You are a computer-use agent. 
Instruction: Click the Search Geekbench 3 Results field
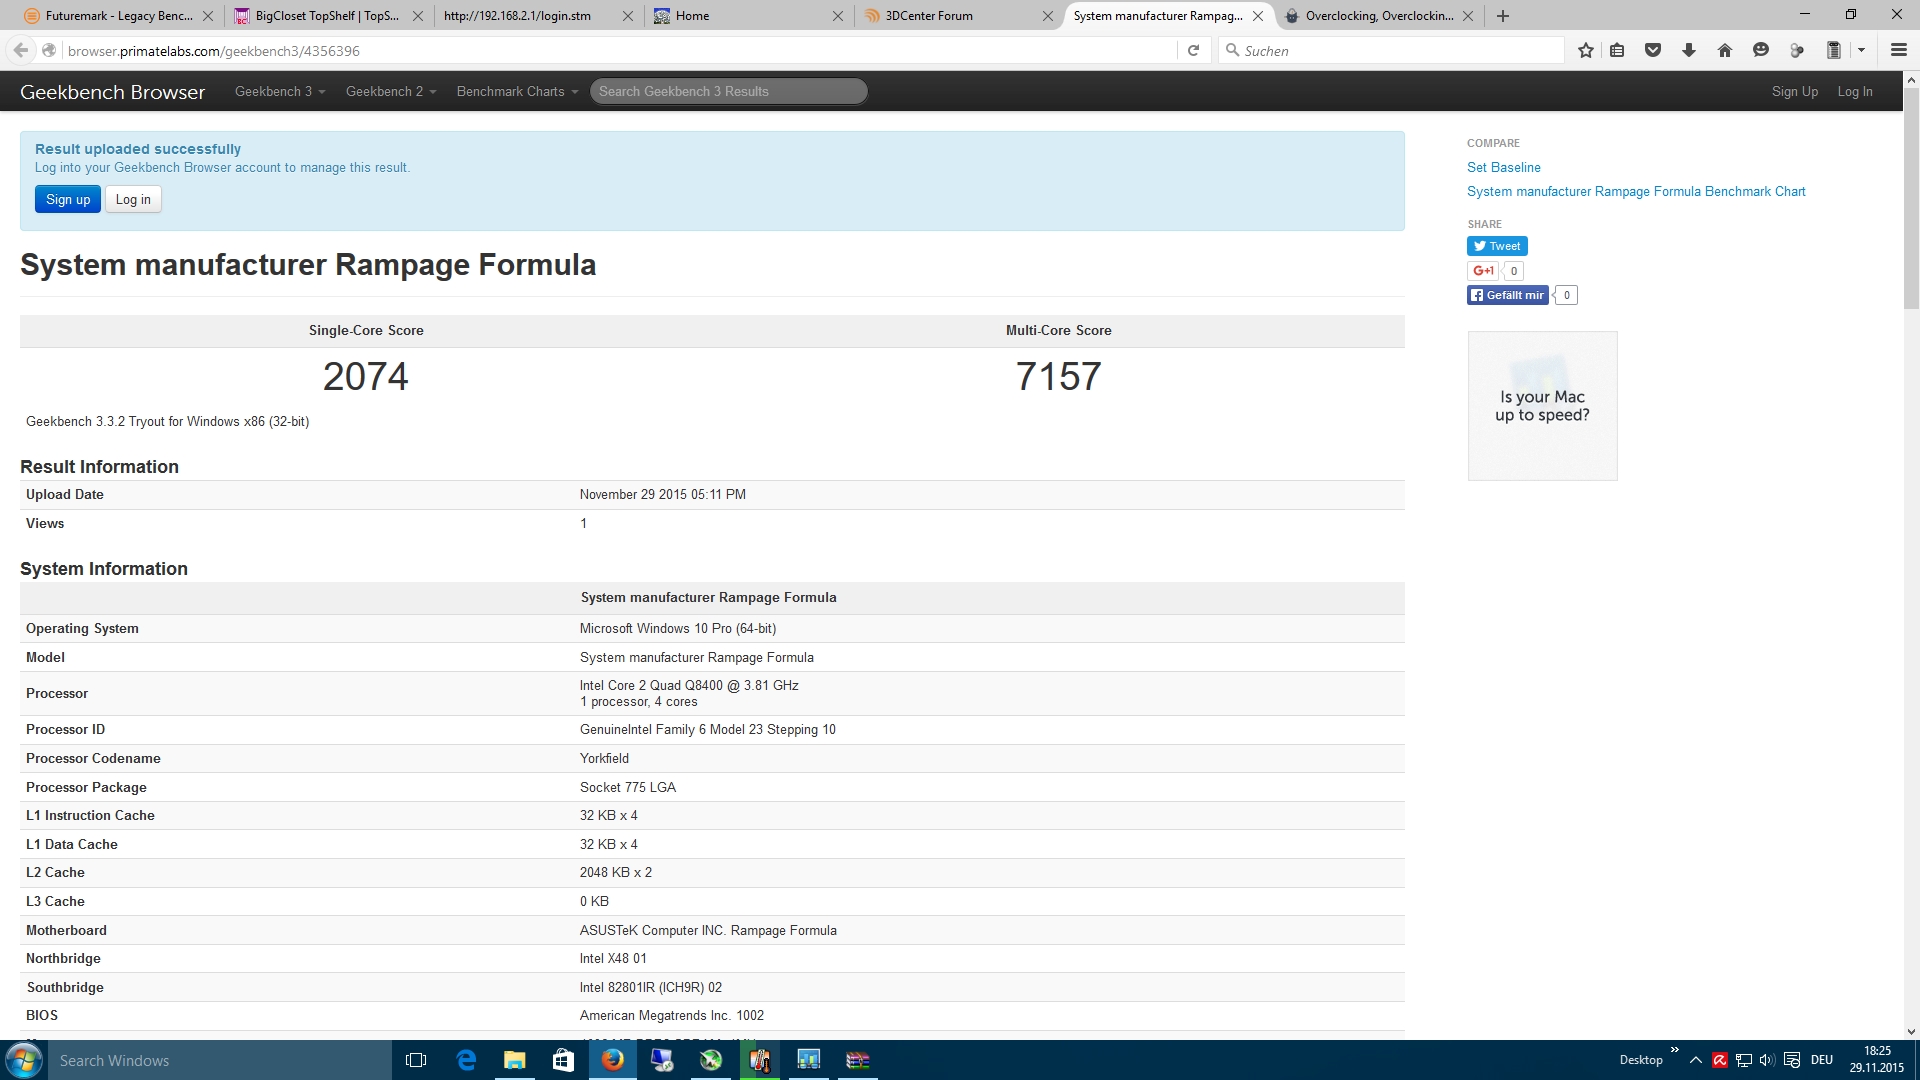728,91
